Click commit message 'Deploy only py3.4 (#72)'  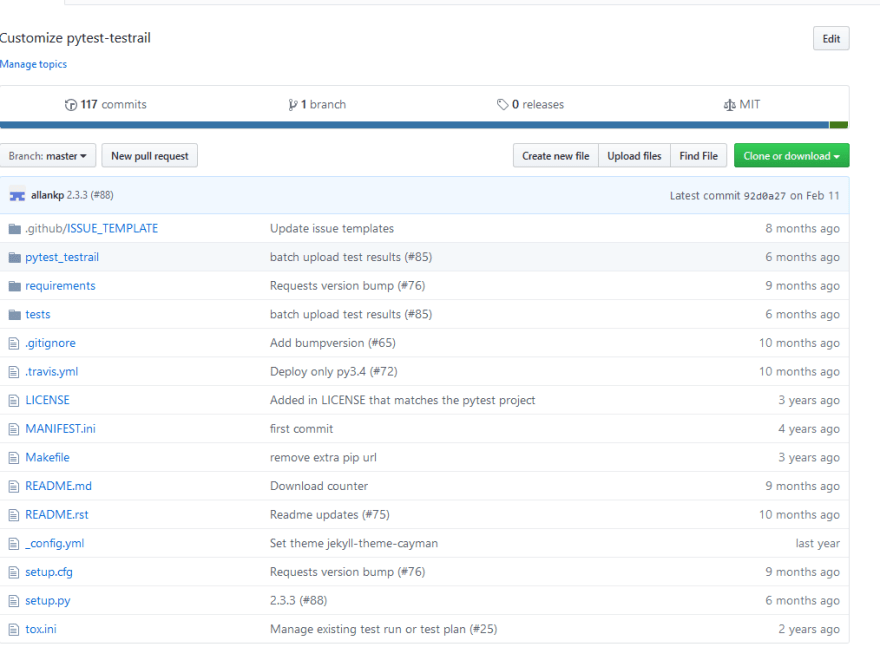click(333, 371)
